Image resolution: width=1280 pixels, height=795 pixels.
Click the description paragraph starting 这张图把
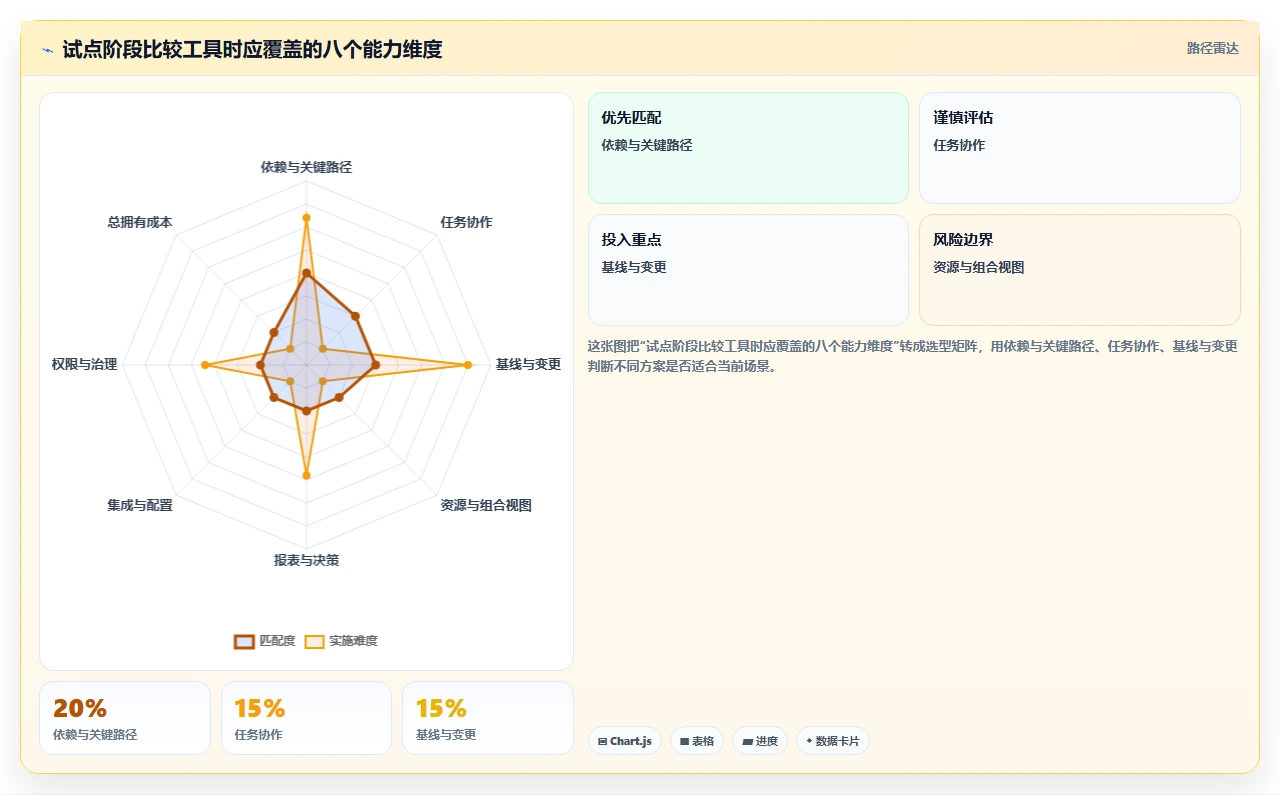coord(913,356)
